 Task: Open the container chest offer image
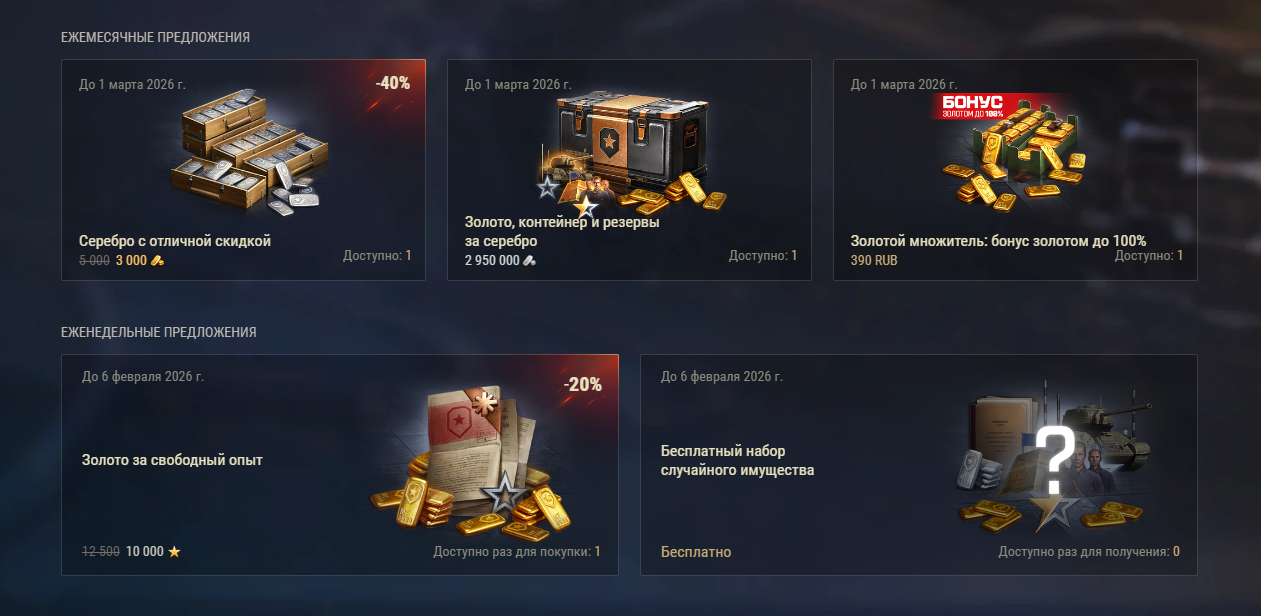coord(628,154)
